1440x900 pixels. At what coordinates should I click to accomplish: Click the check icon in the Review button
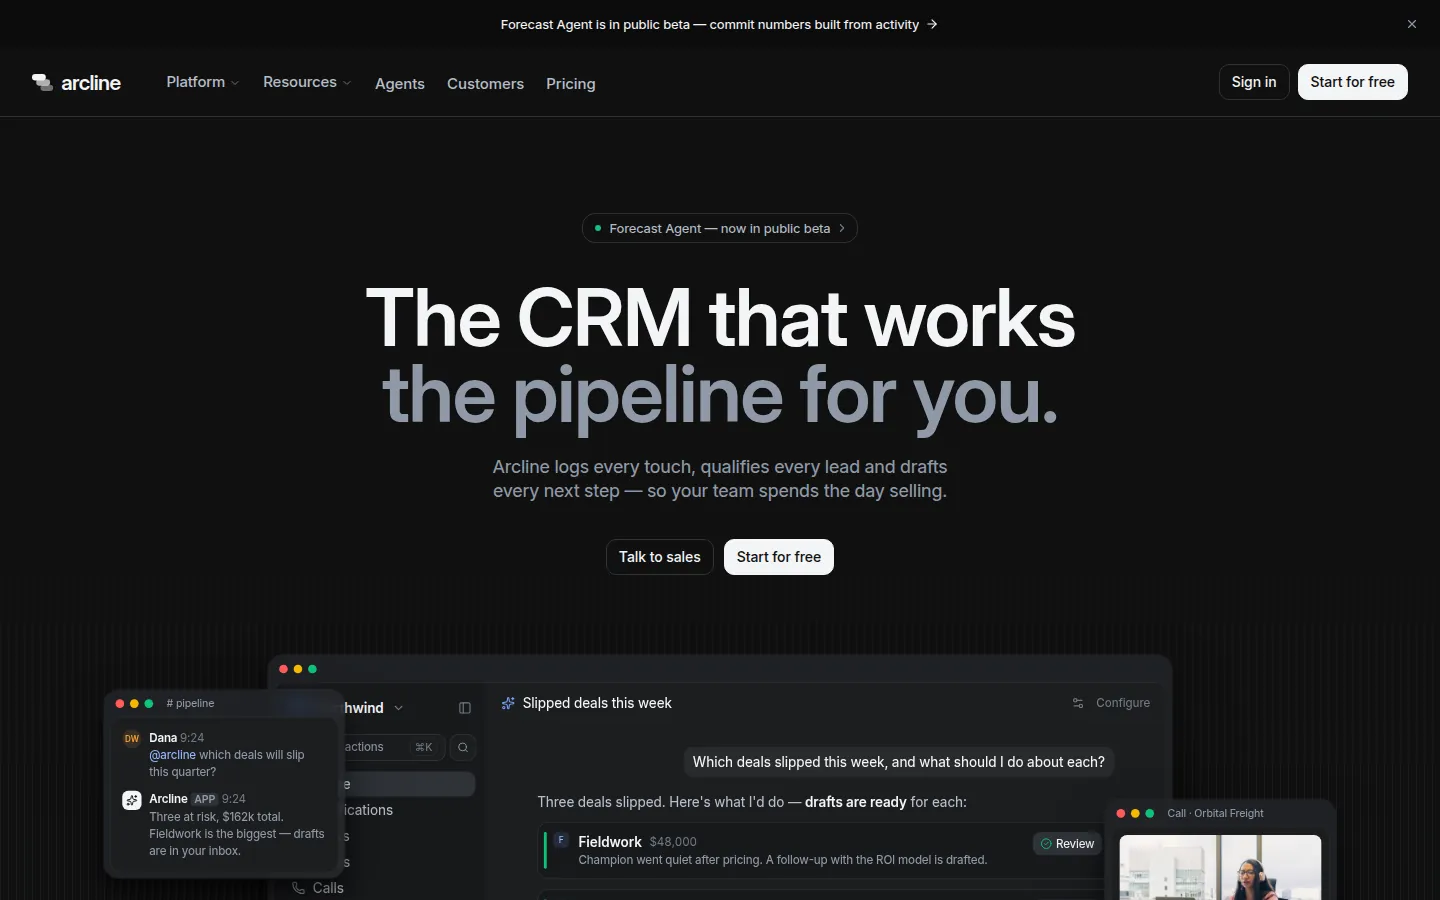point(1046,844)
